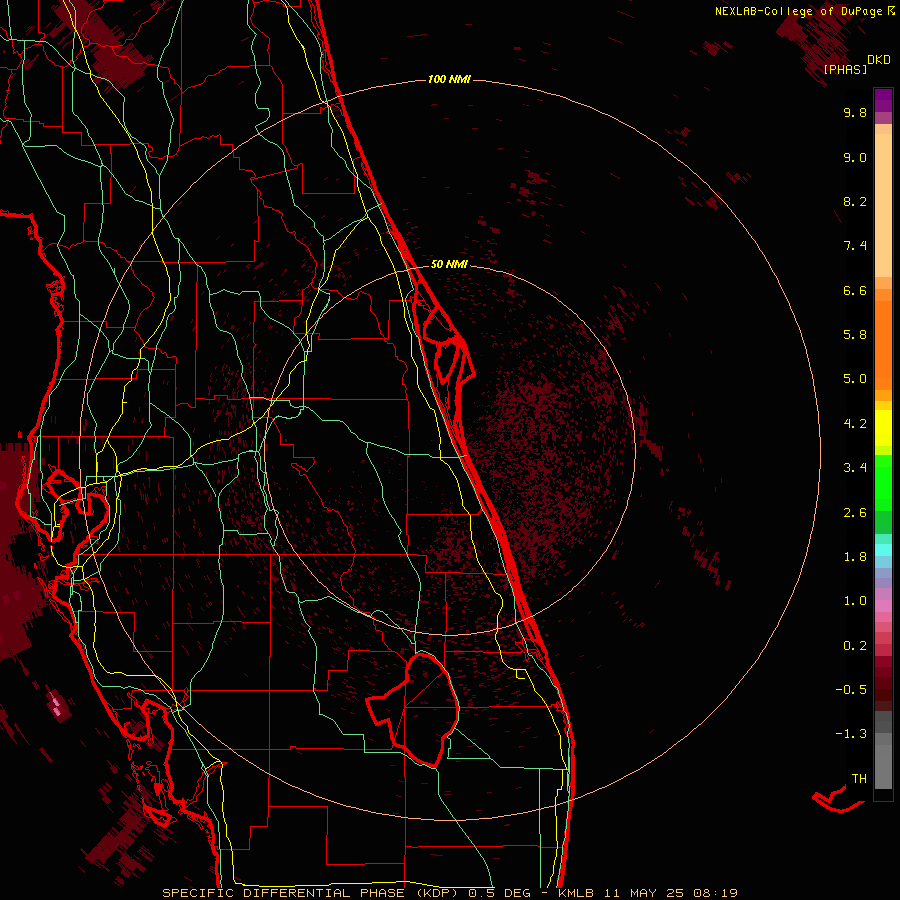900x900 pixels.
Task: Click the -1.3 legend value
Action: click(x=851, y=734)
